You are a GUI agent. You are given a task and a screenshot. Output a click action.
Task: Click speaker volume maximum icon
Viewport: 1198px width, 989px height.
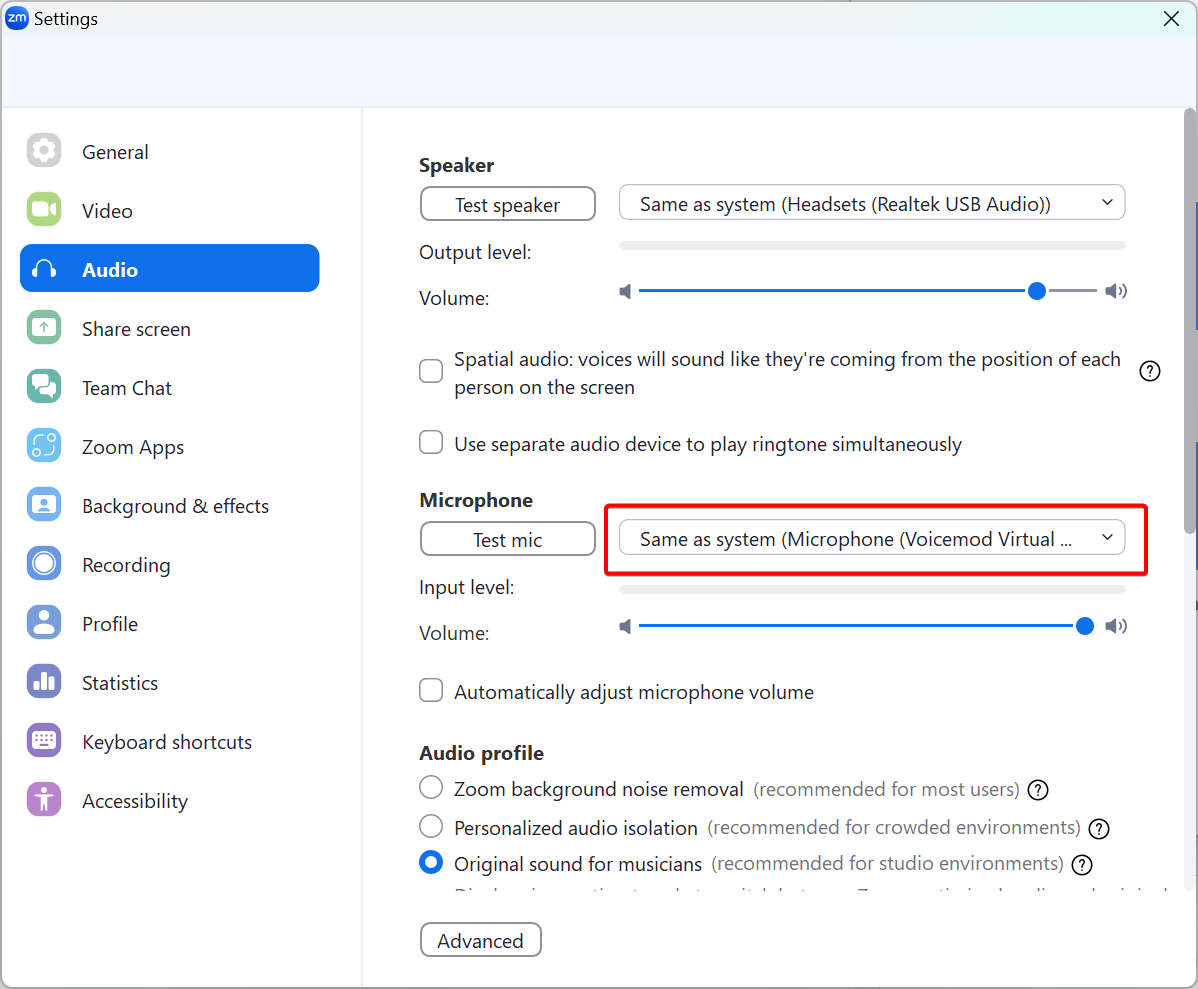[1115, 291]
